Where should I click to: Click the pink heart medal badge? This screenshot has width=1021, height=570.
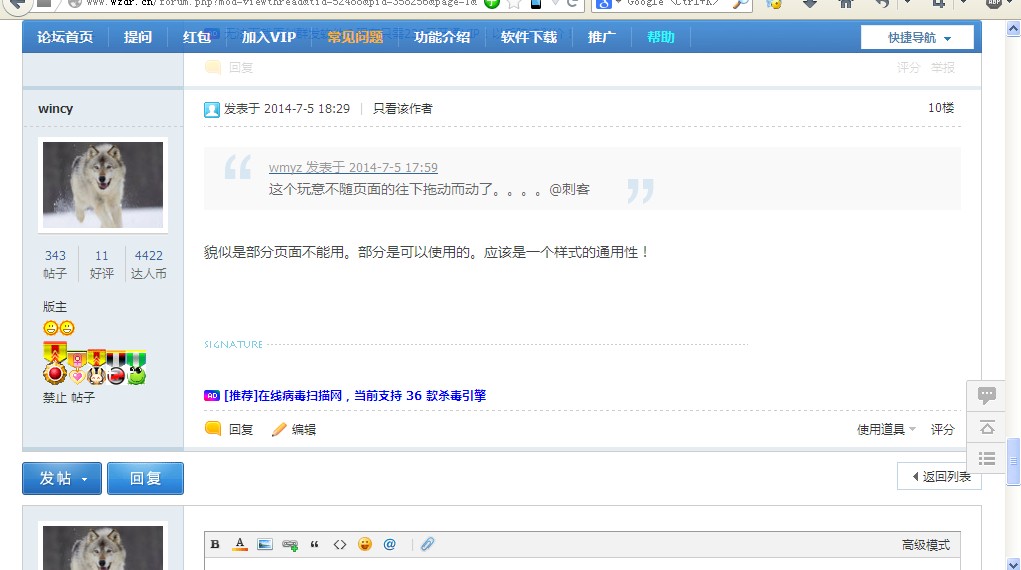77,368
